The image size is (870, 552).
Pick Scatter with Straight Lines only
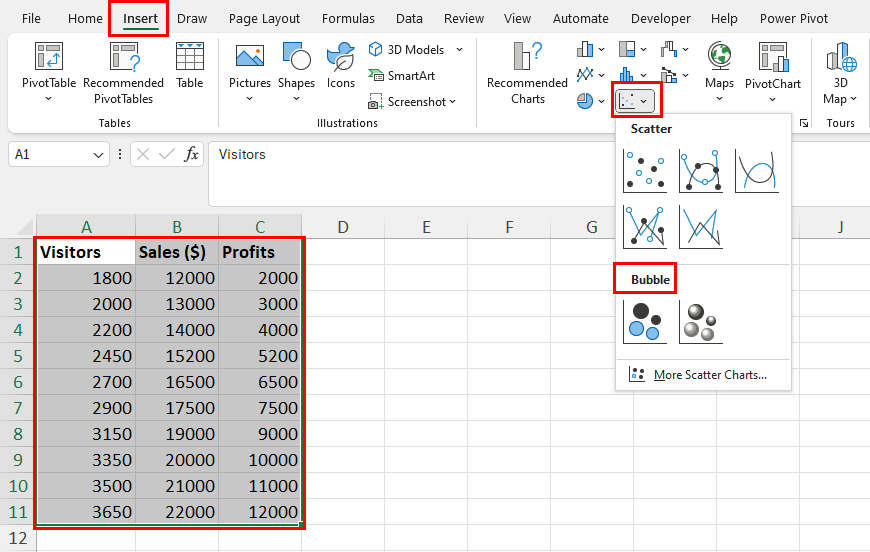click(x=701, y=227)
